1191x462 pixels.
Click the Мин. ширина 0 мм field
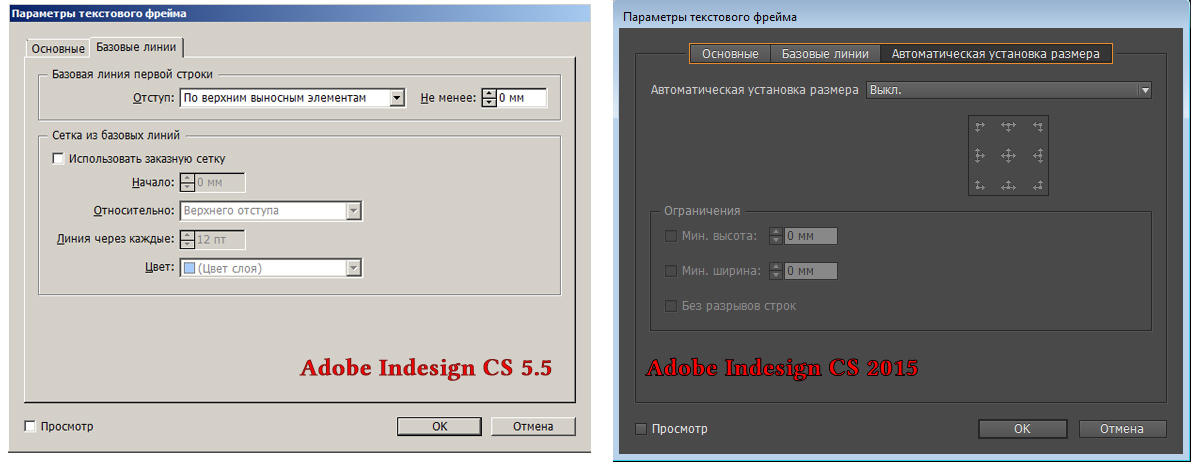(x=810, y=271)
